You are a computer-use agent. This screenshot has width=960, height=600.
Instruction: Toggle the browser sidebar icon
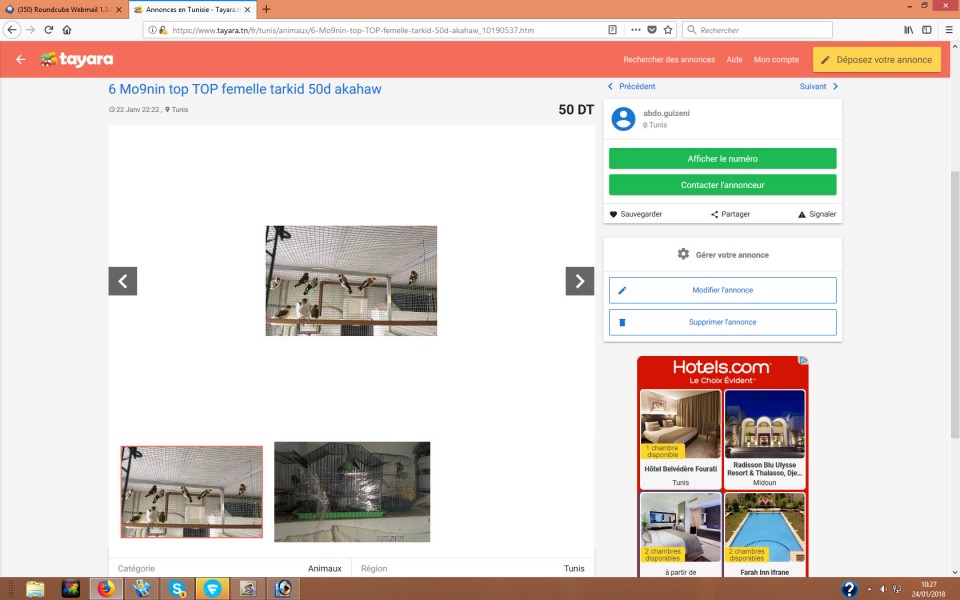pos(927,29)
